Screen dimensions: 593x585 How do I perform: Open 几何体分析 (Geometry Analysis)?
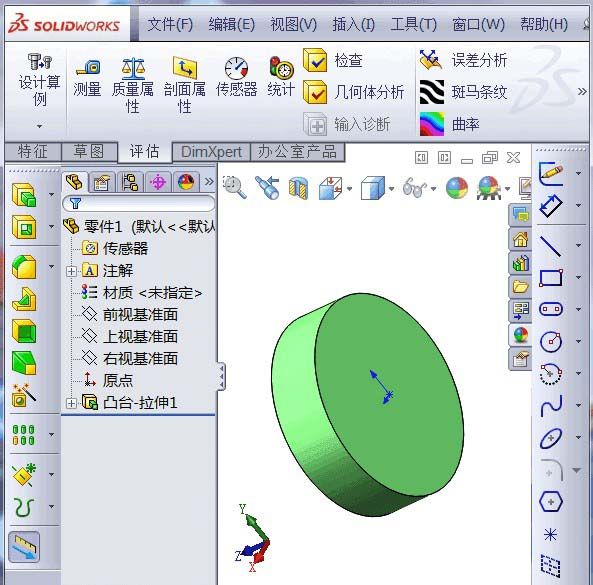pos(354,92)
